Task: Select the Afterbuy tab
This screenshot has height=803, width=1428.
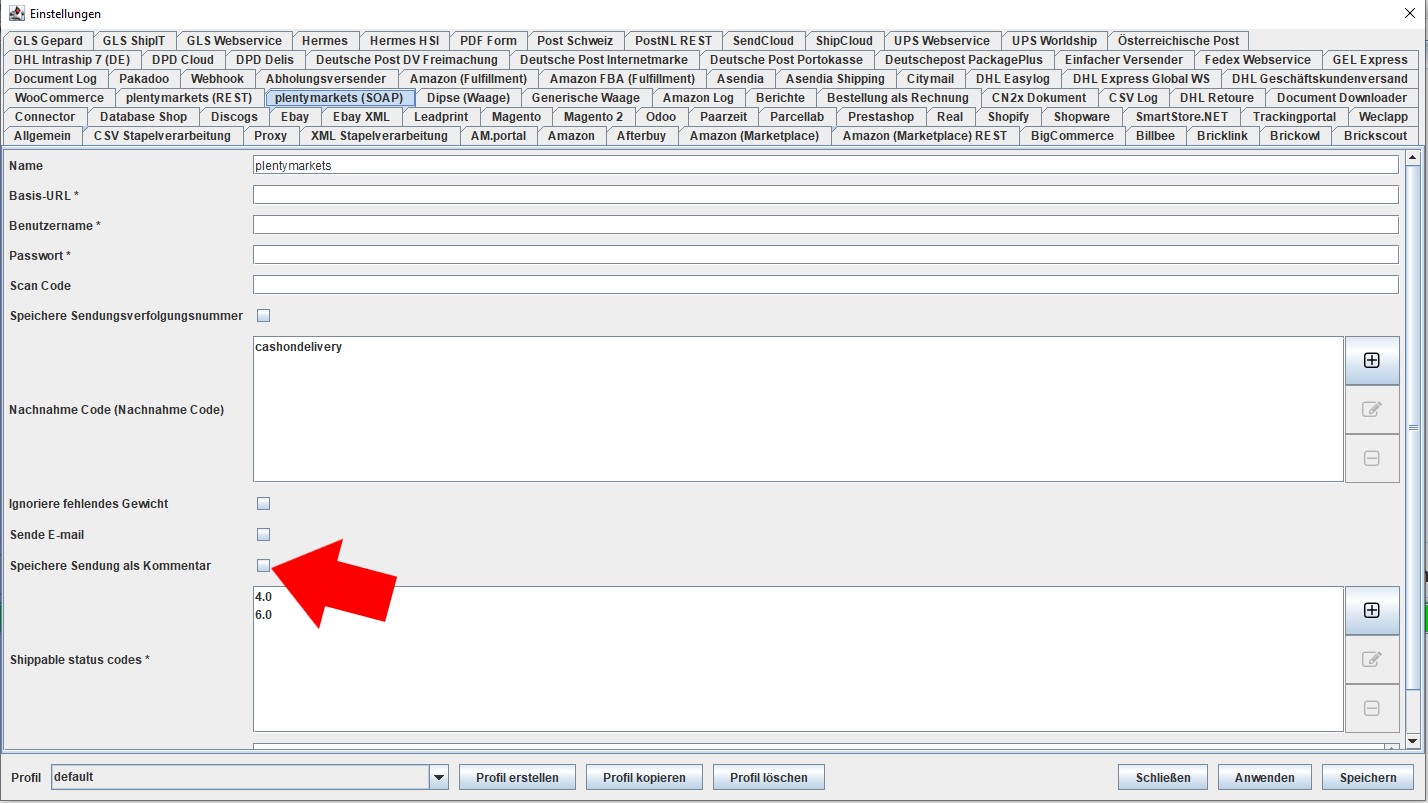Action: [x=641, y=136]
